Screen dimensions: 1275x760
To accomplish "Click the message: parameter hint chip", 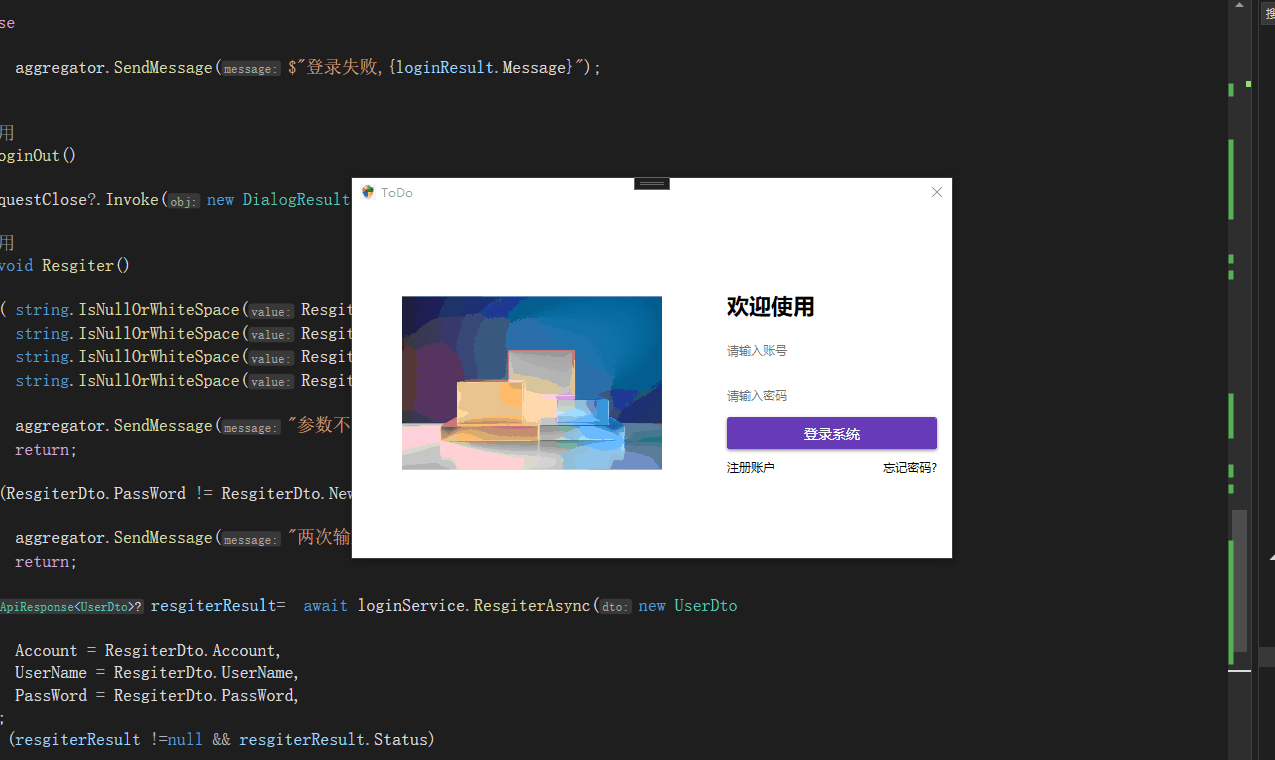I will 249,68.
